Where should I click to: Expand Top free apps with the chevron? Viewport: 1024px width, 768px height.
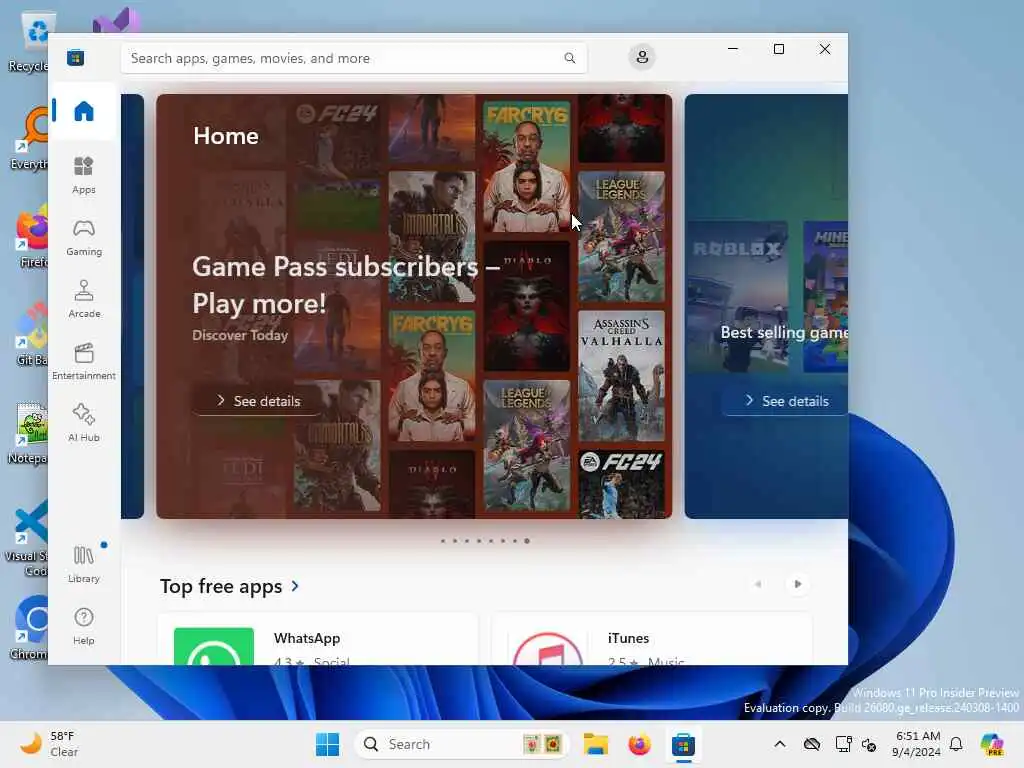295,586
